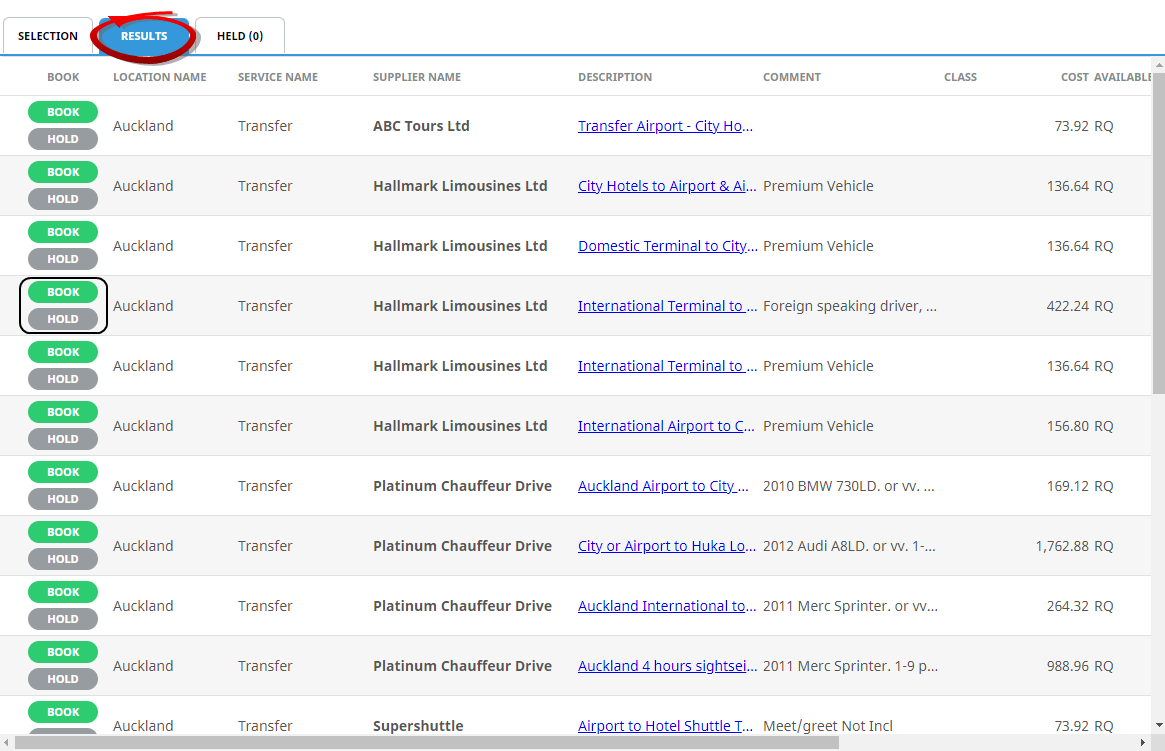Click the Cost column header
The image size is (1165, 751).
coord(1074,77)
